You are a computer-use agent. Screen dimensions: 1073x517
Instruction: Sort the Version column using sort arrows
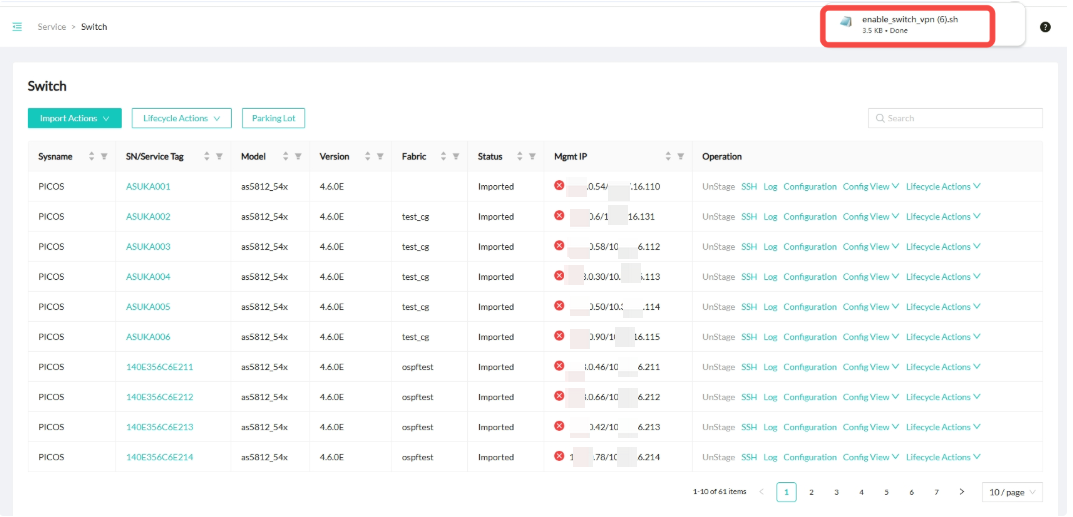[367, 157]
